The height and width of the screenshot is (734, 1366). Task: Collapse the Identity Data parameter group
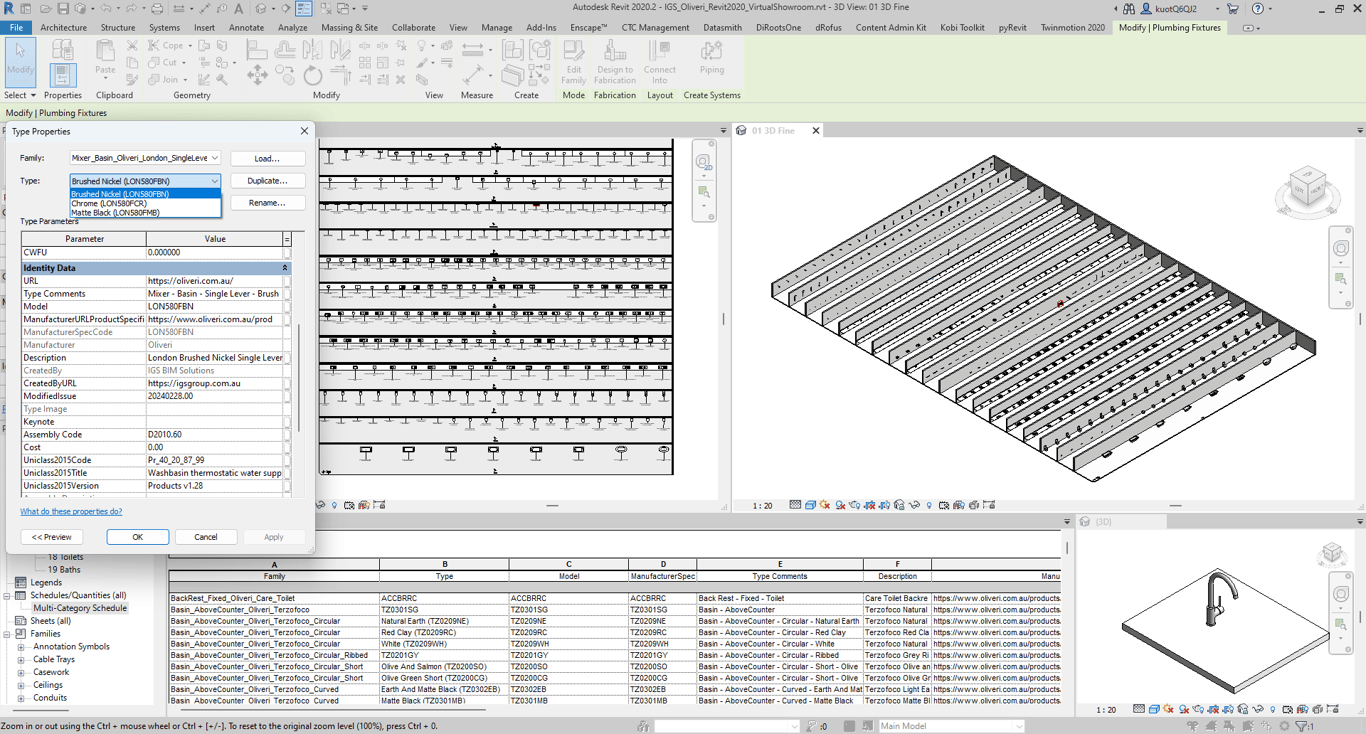point(284,268)
